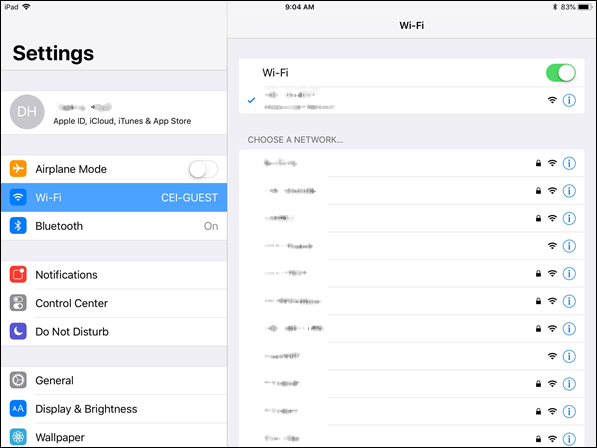
Task: Expand info for last visible network
Action: (x=569, y=439)
